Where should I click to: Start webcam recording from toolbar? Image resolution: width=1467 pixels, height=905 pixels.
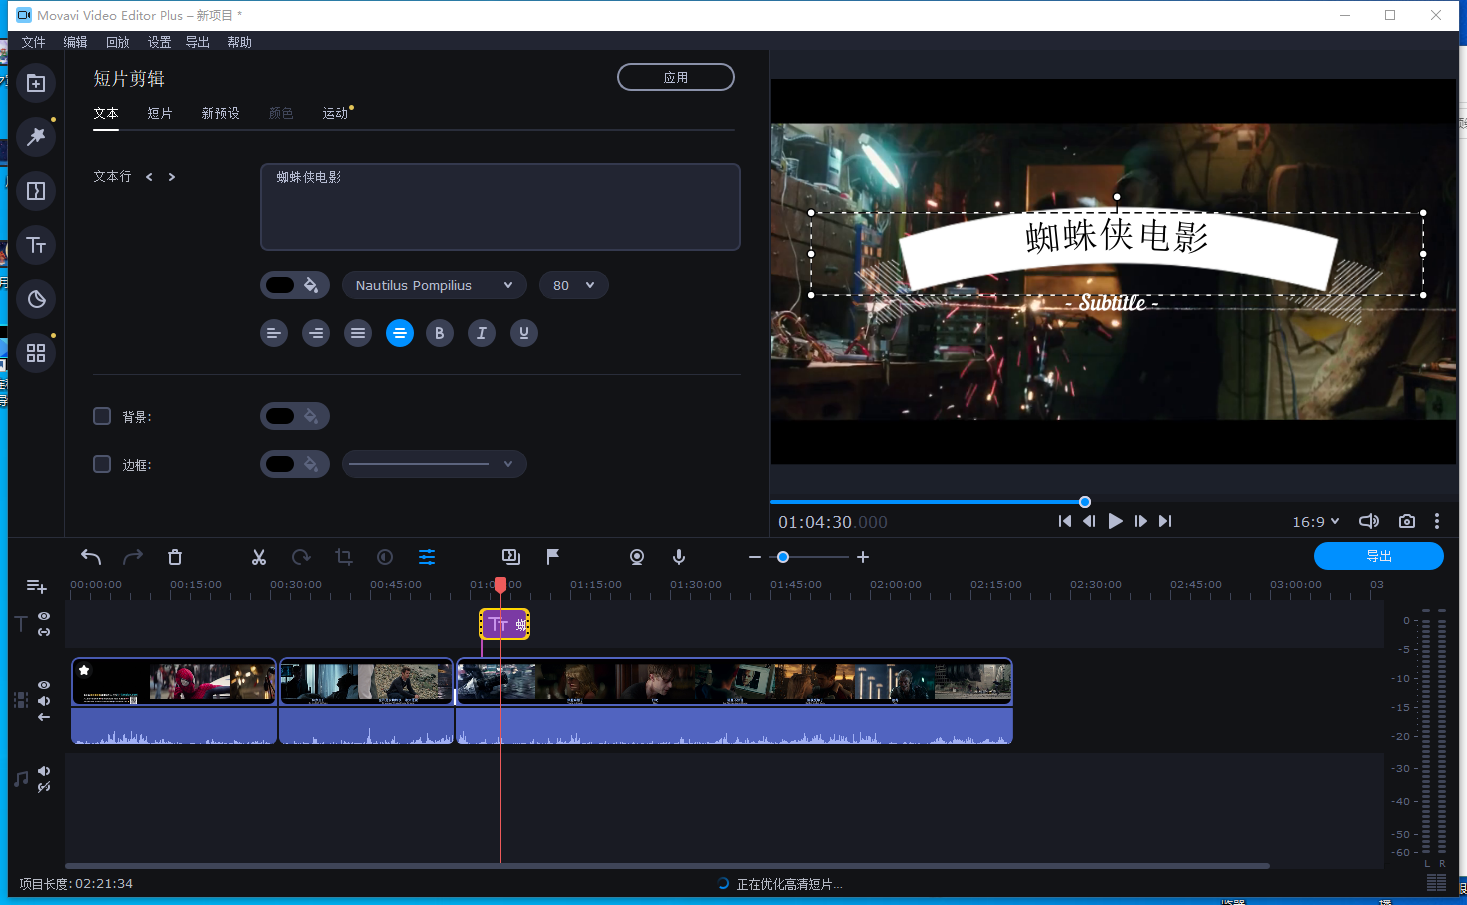coord(637,557)
